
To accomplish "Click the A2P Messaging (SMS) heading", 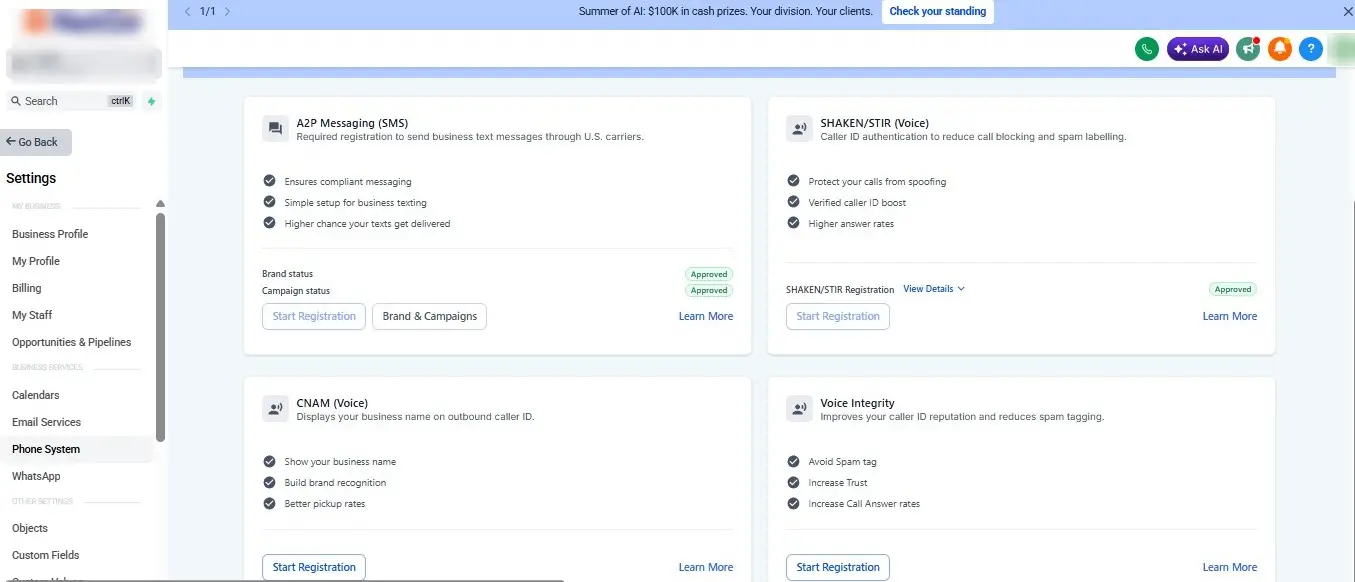I will 352,123.
